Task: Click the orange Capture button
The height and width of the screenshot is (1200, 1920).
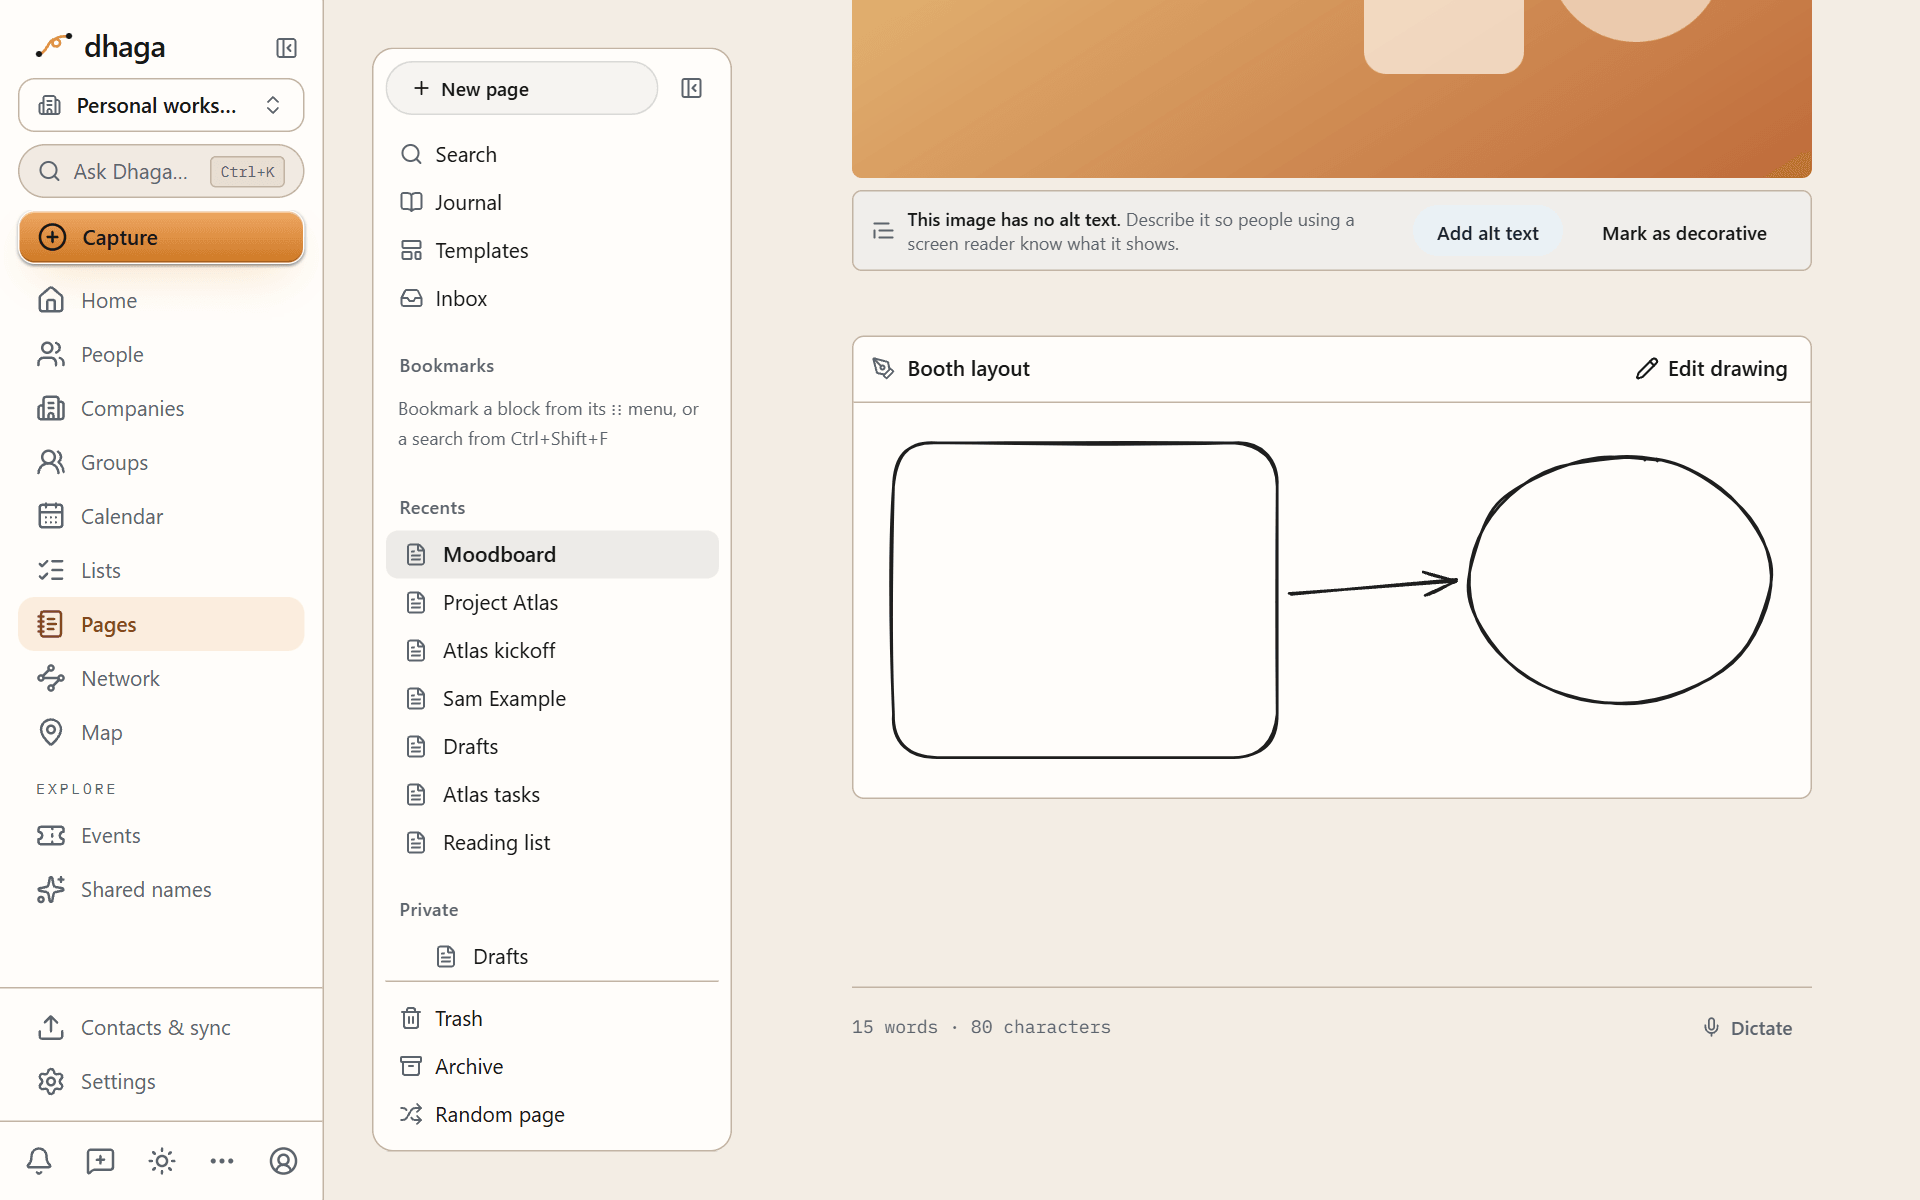Action: click(x=161, y=237)
